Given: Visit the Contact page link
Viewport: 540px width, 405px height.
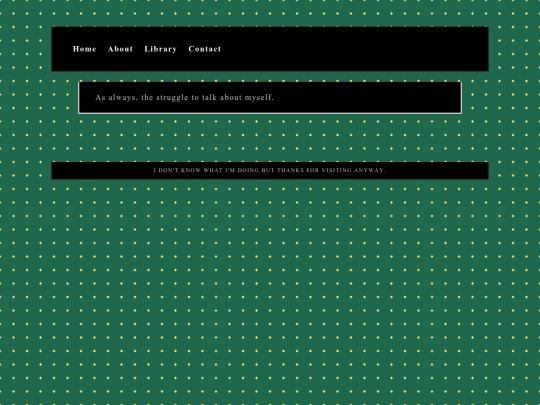Looking at the screenshot, I should [205, 49].
